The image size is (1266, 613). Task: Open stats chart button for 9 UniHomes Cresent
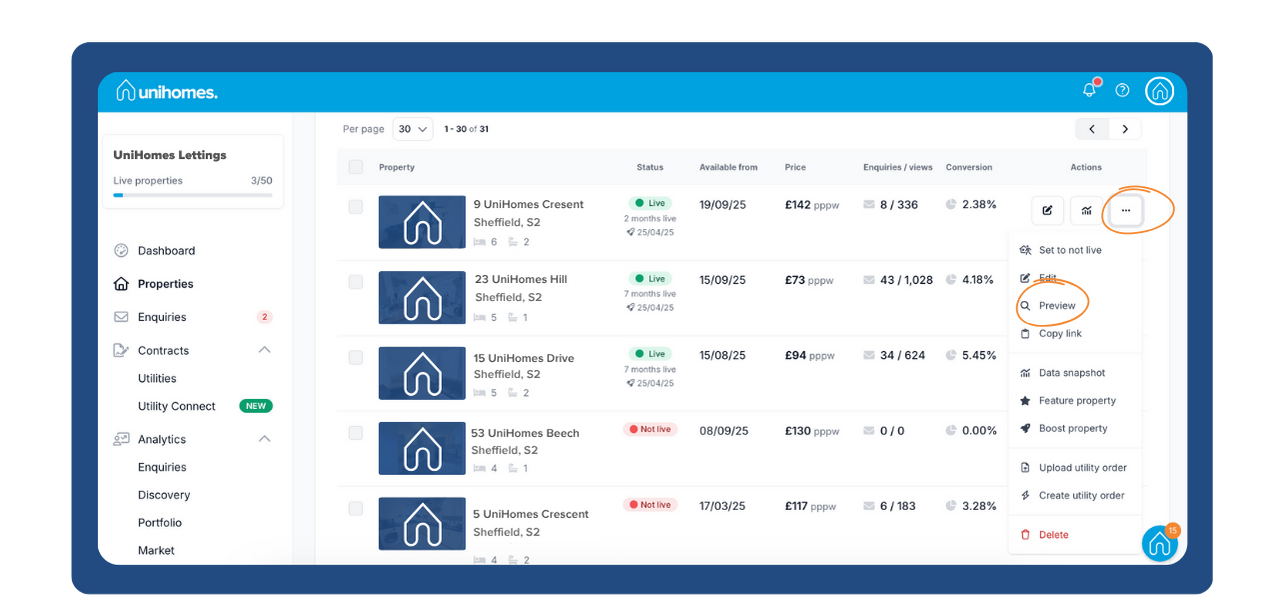pos(1086,210)
